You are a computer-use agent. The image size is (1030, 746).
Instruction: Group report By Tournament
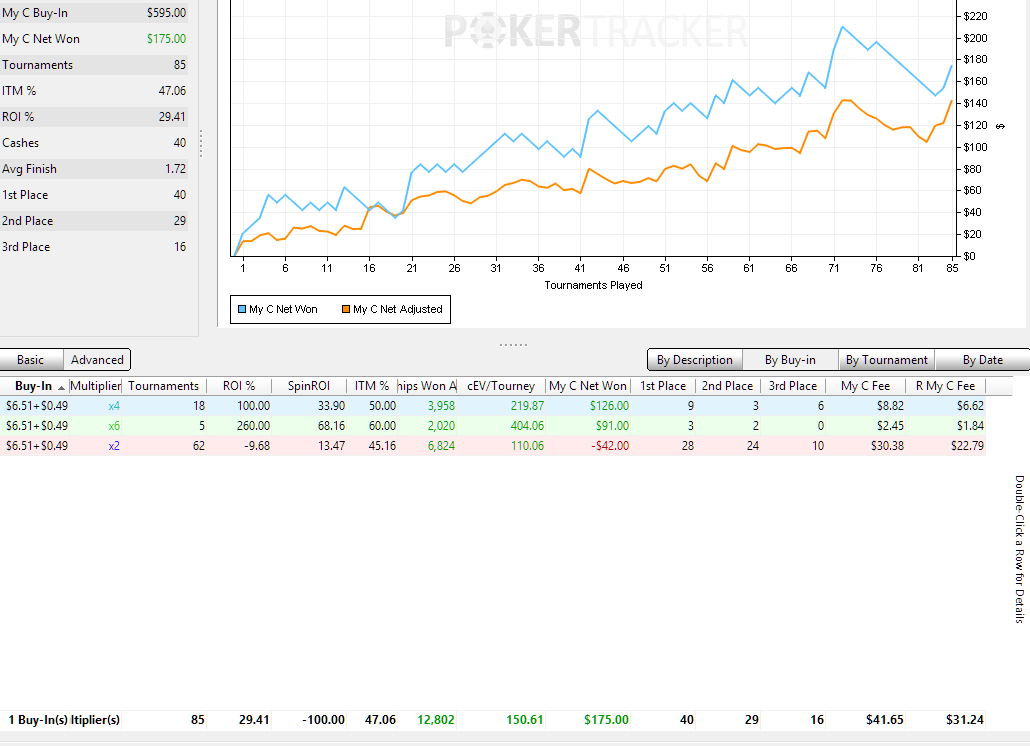[x=887, y=360]
